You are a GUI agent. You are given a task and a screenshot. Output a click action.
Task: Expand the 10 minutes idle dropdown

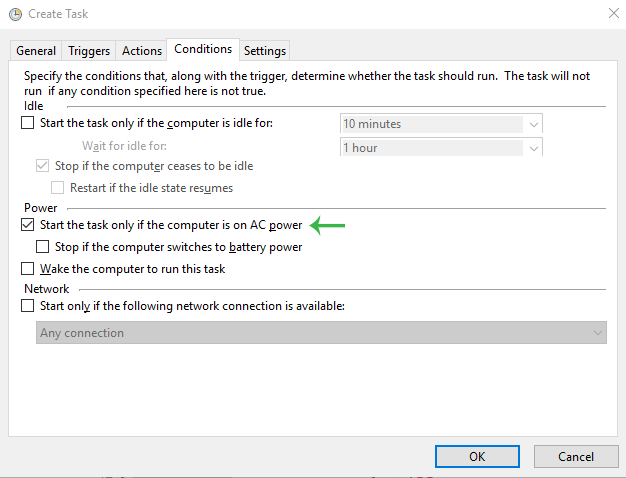point(533,124)
